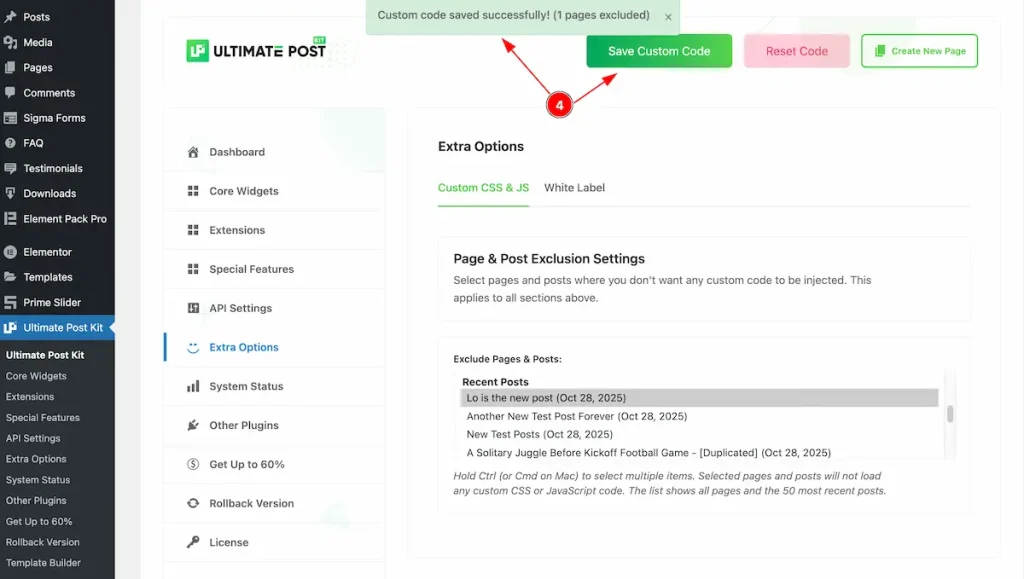Click the Create New Page button

[x=919, y=51]
